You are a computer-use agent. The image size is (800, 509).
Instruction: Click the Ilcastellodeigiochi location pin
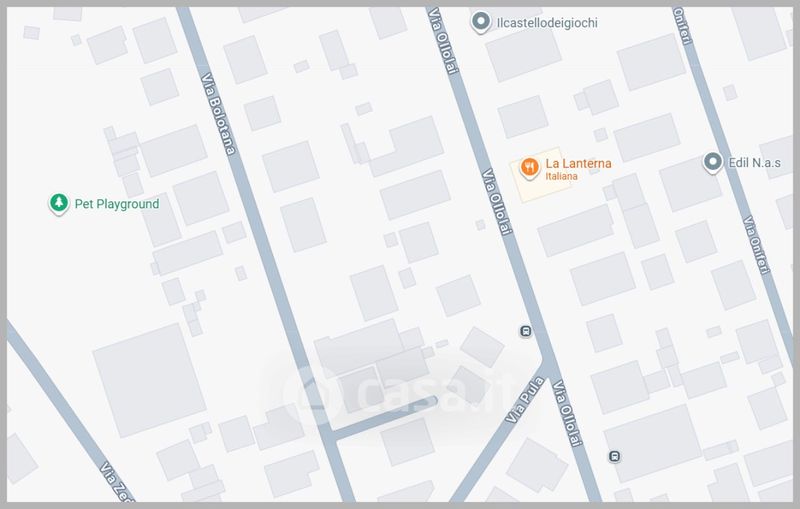[480, 22]
